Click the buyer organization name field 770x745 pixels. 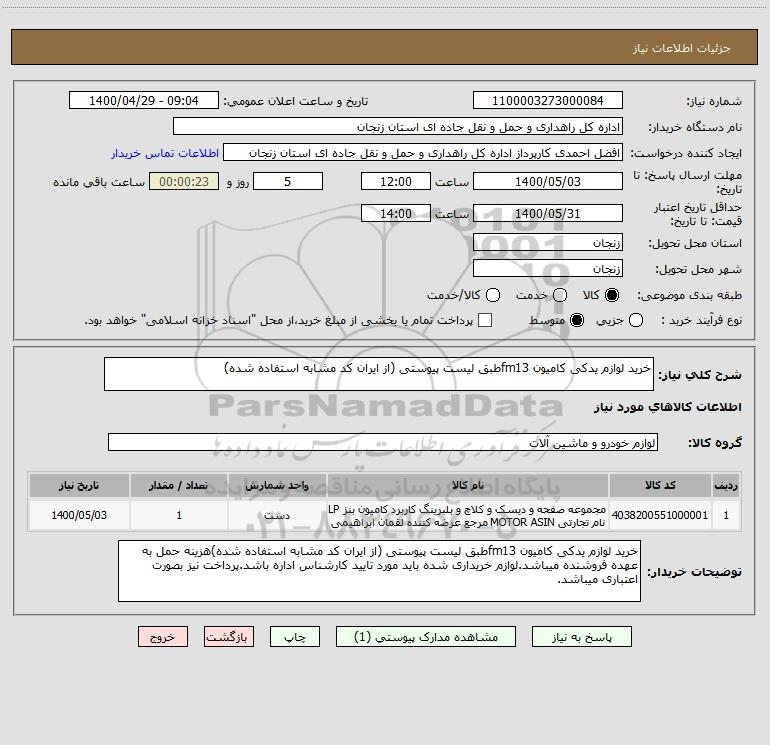click(x=398, y=127)
